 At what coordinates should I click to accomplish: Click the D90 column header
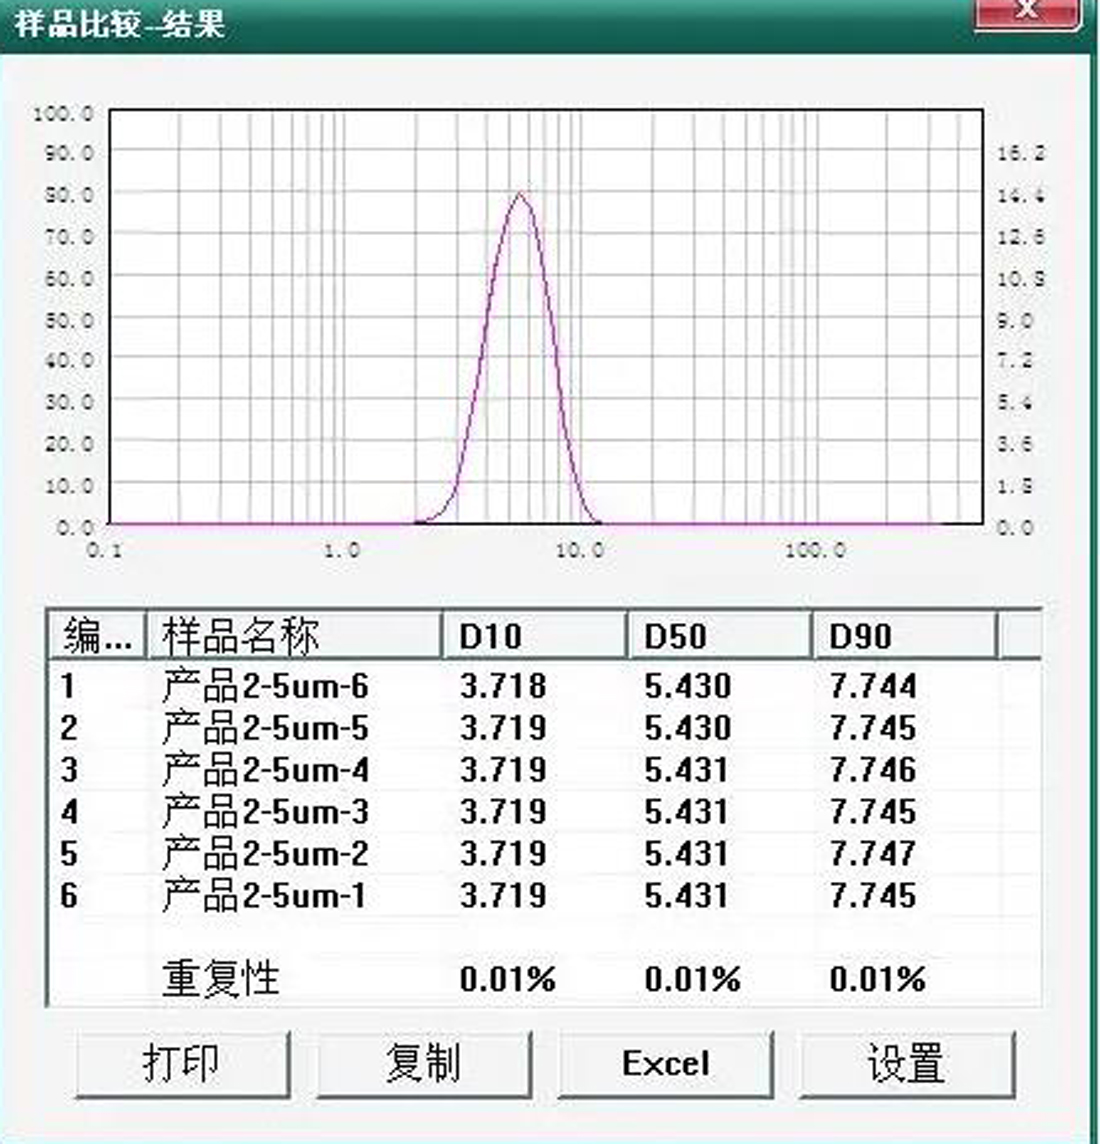905,635
